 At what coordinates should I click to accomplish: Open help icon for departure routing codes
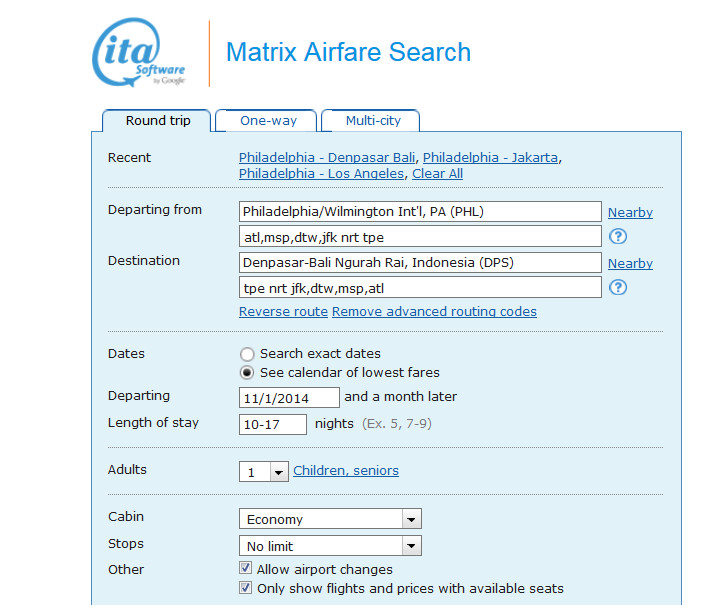coord(618,236)
